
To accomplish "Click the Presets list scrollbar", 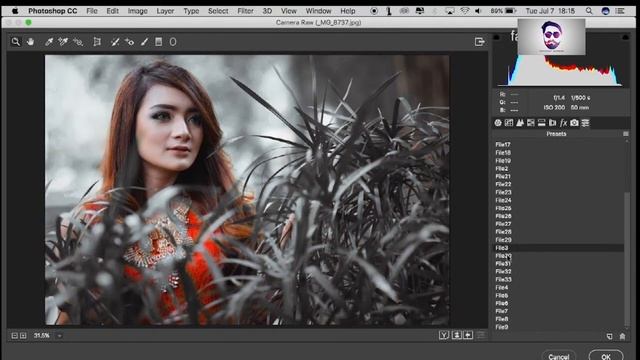I will click(627, 259).
